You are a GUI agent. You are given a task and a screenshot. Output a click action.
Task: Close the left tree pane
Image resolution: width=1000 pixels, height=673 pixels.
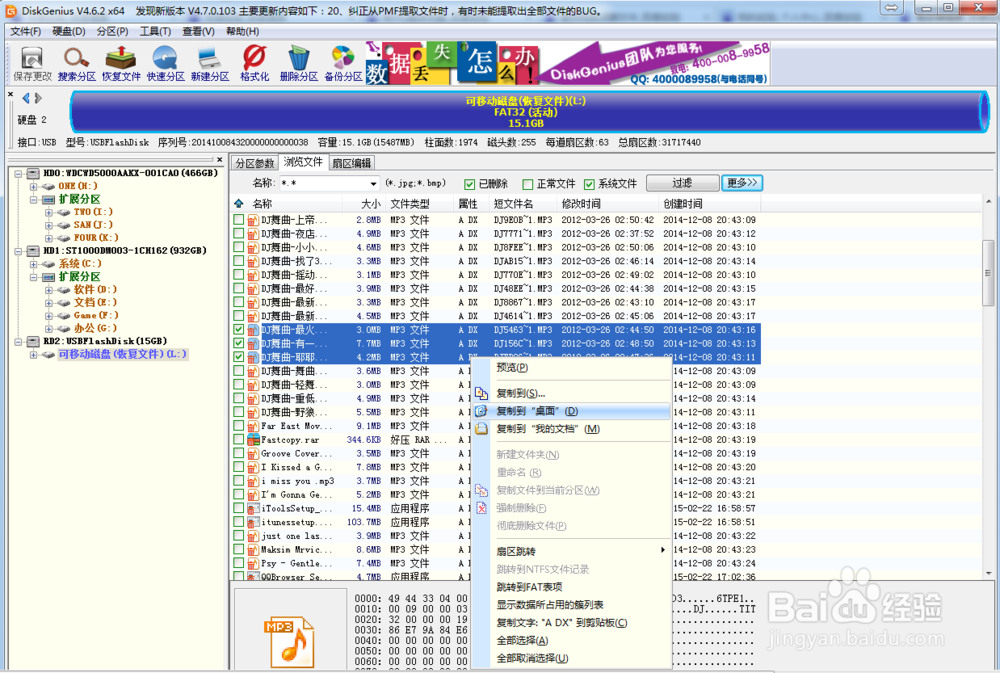tap(219, 159)
